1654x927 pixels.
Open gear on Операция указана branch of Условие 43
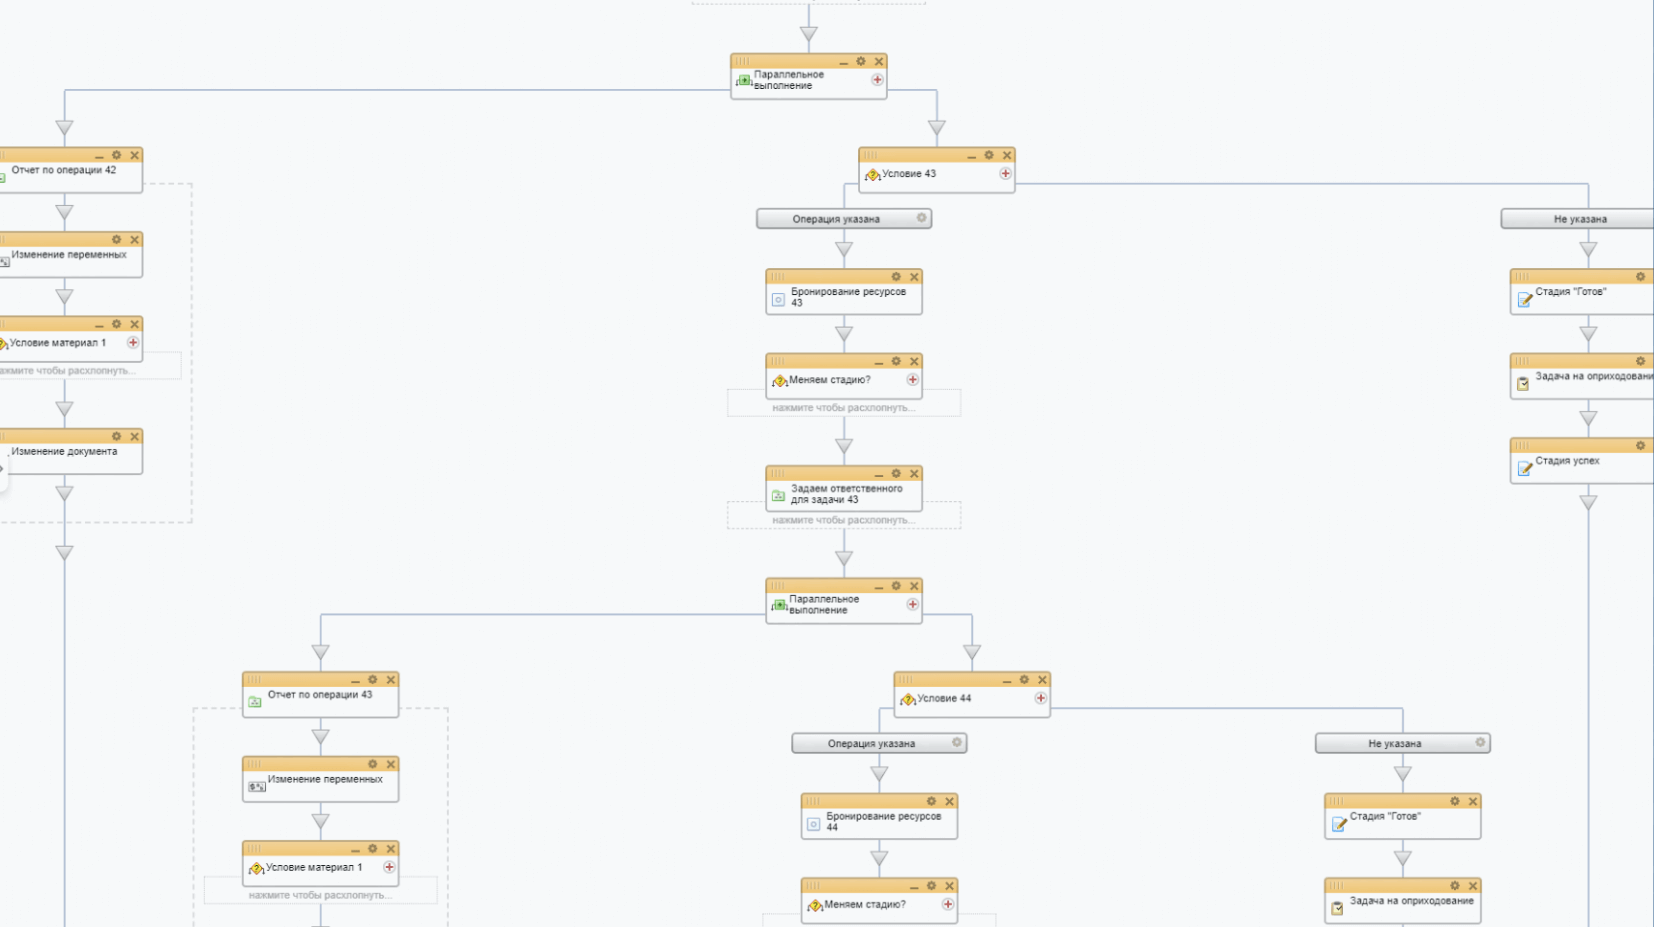921,218
